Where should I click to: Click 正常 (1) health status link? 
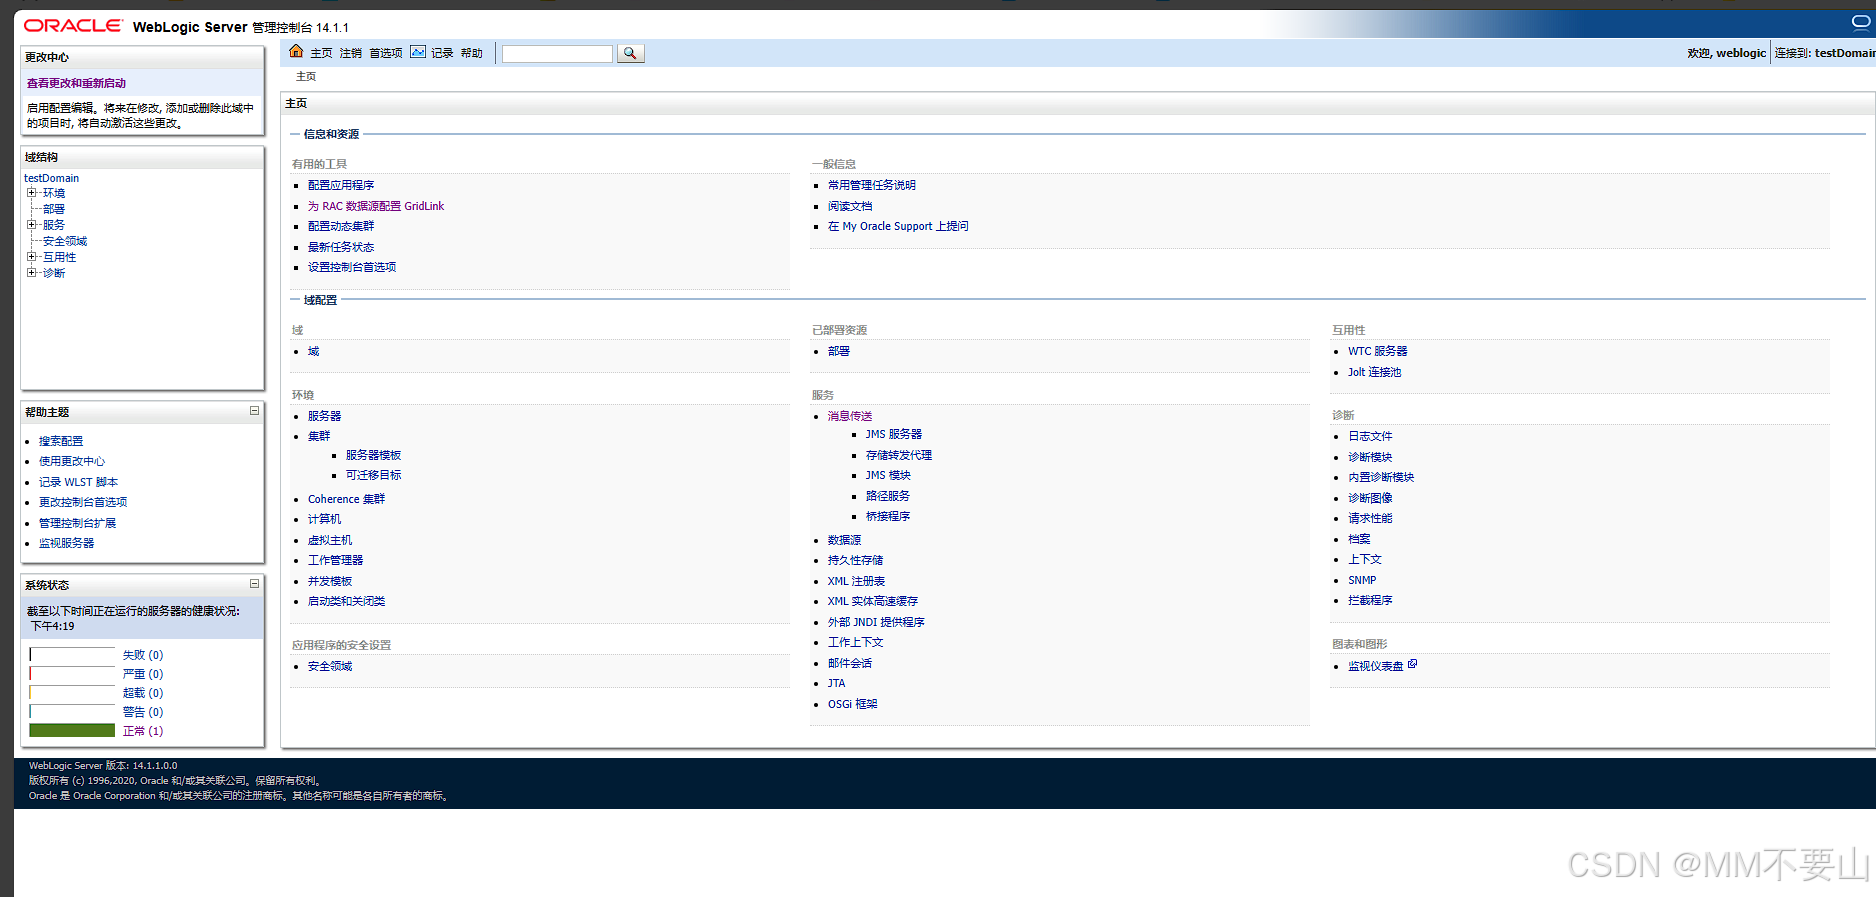pos(143,731)
